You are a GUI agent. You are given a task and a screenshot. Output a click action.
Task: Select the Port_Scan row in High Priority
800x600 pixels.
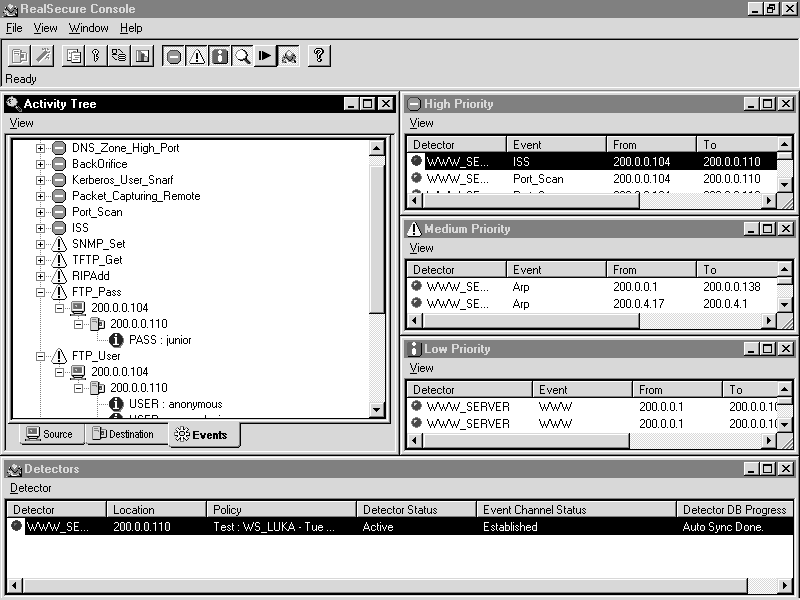coord(540,179)
